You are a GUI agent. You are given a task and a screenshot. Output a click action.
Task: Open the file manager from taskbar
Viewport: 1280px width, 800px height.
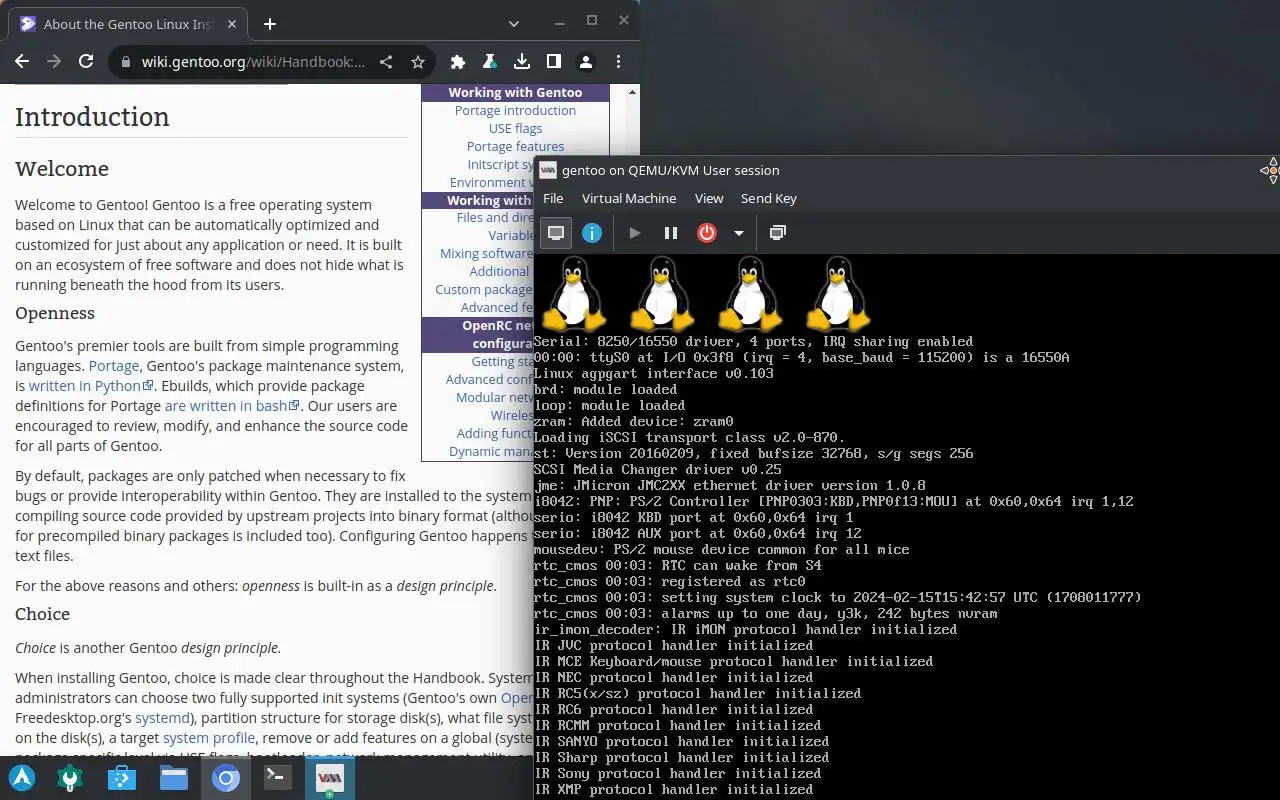tap(174, 777)
